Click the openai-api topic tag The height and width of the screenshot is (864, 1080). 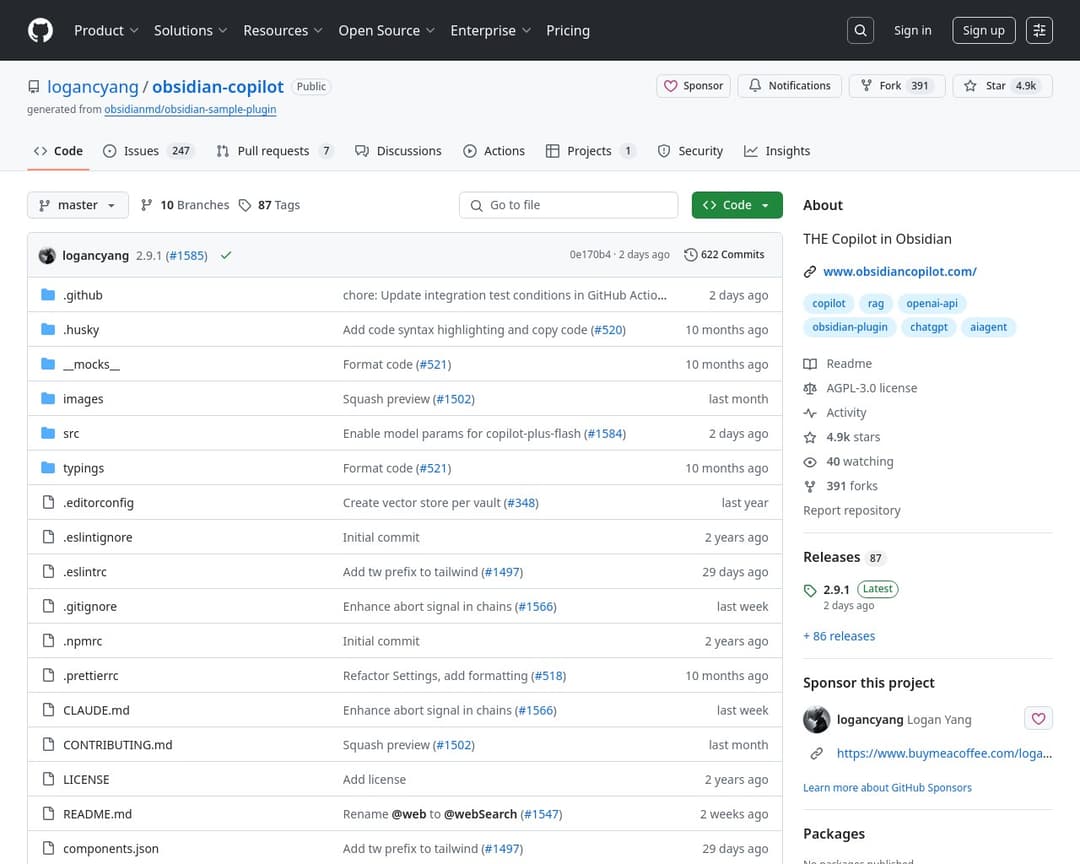(x=932, y=303)
